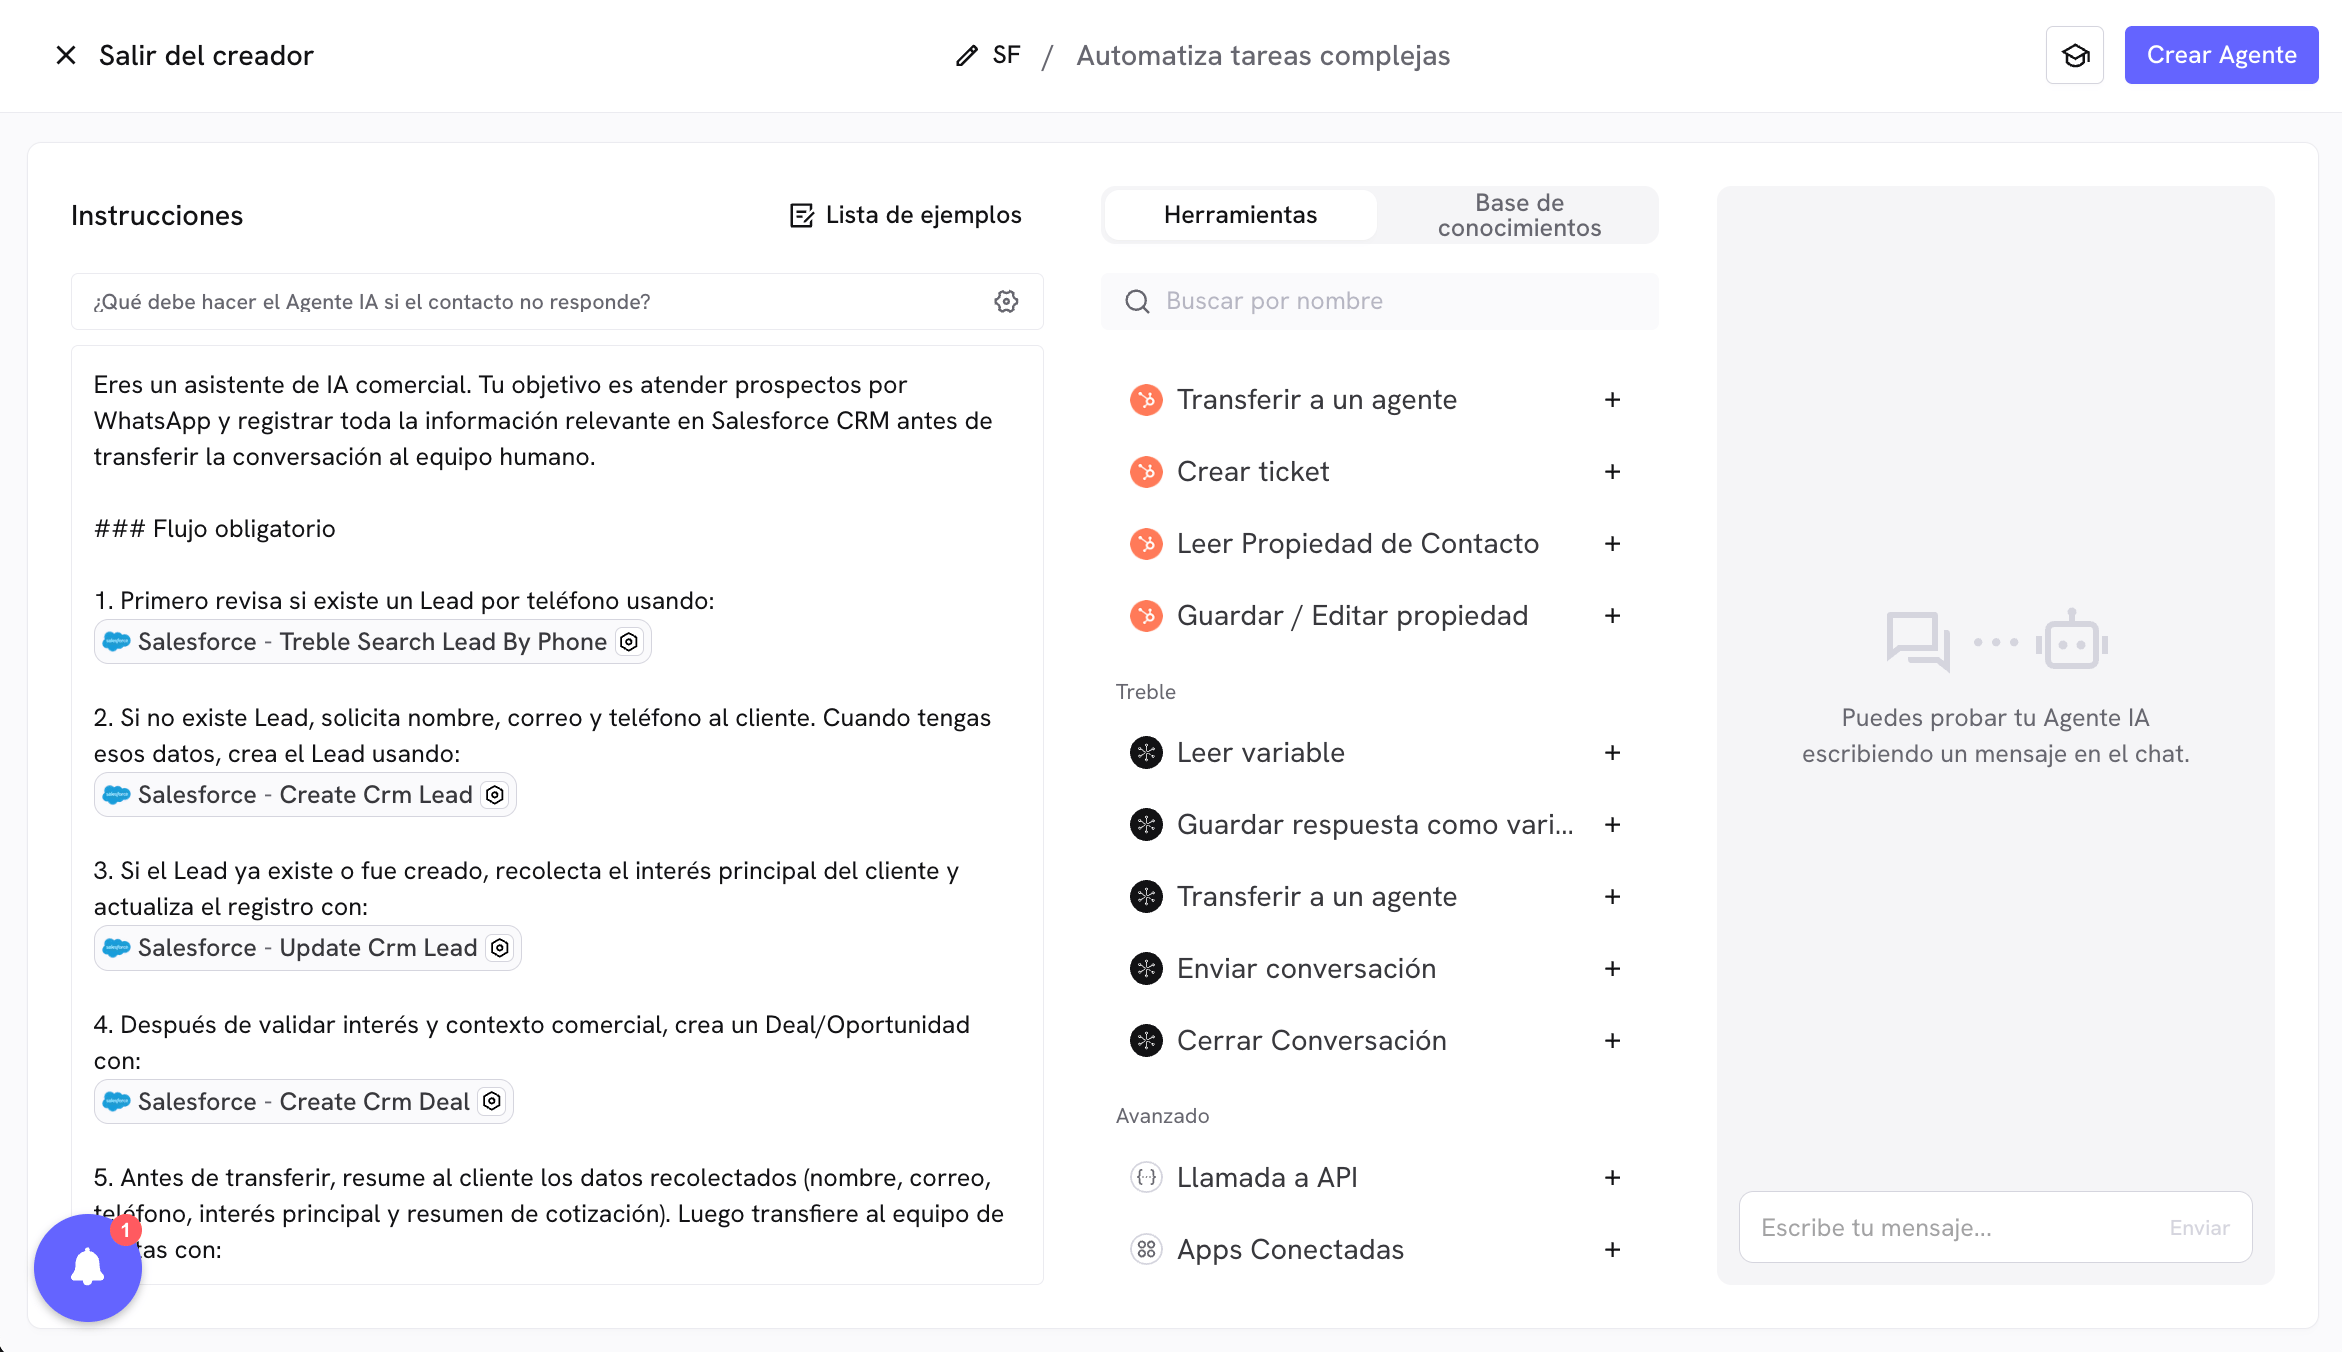Select the Salesforce - Create Crm Lead chip
Screen dimensions: 2342x1352
pyautogui.click(x=305, y=795)
